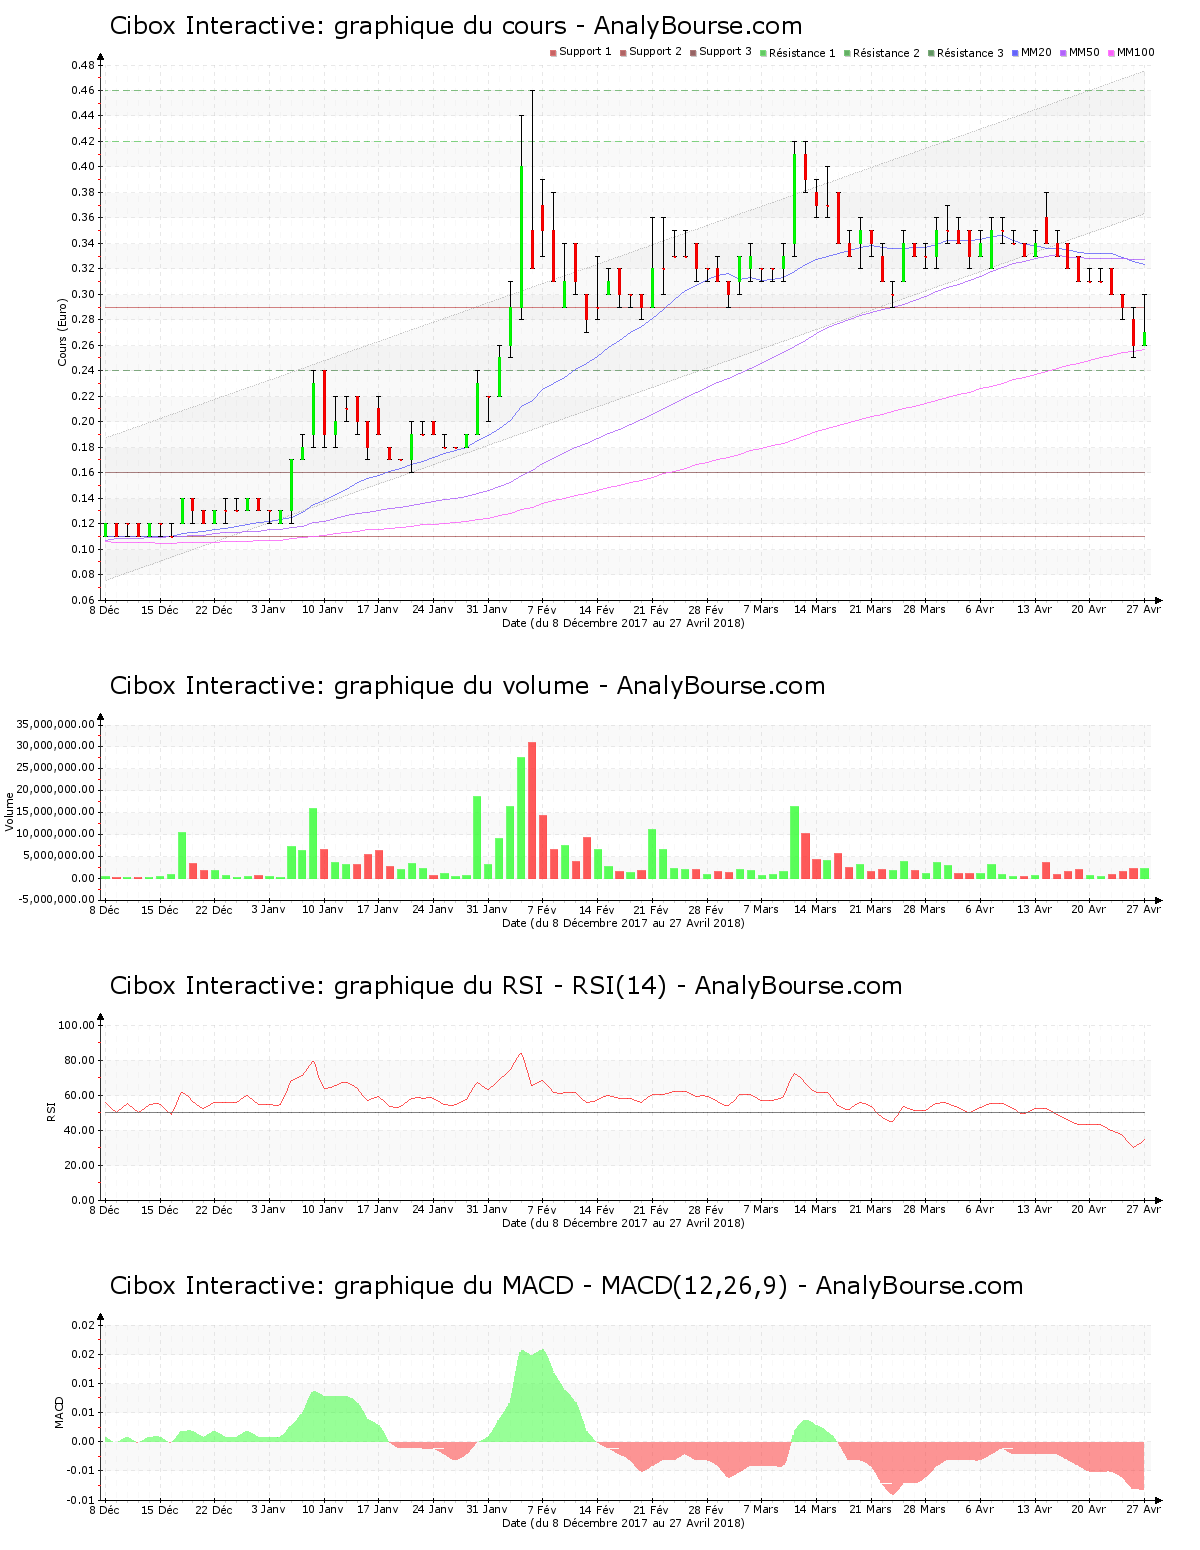Click the 0.42 value on price axis
This screenshot has width=1200, height=1550.
83,141
